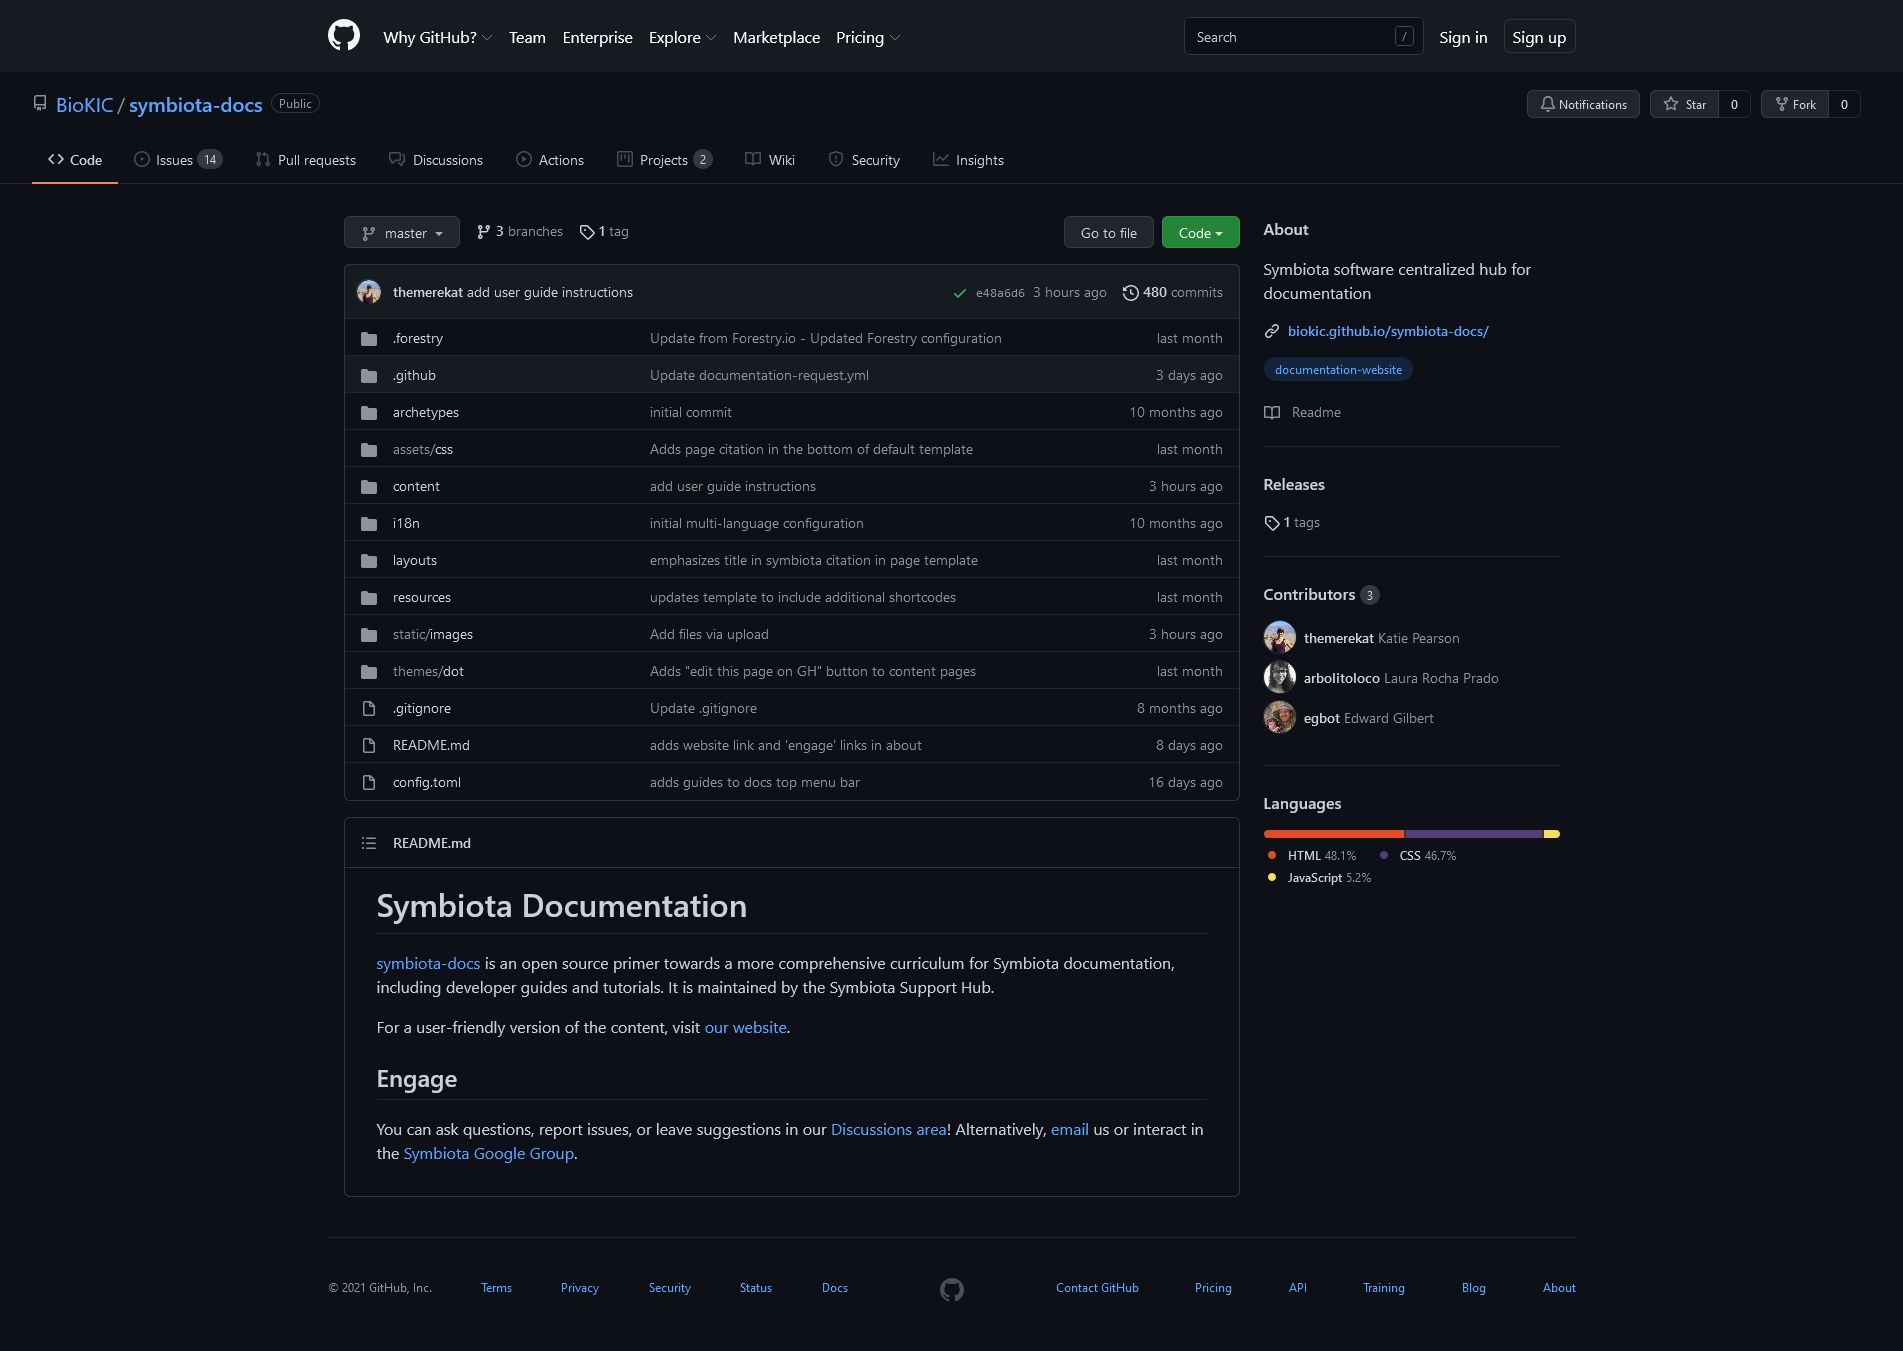Screen dimensions: 1903x1351
Task: Click the red HTML segment of language bar
Action: tap(1334, 834)
